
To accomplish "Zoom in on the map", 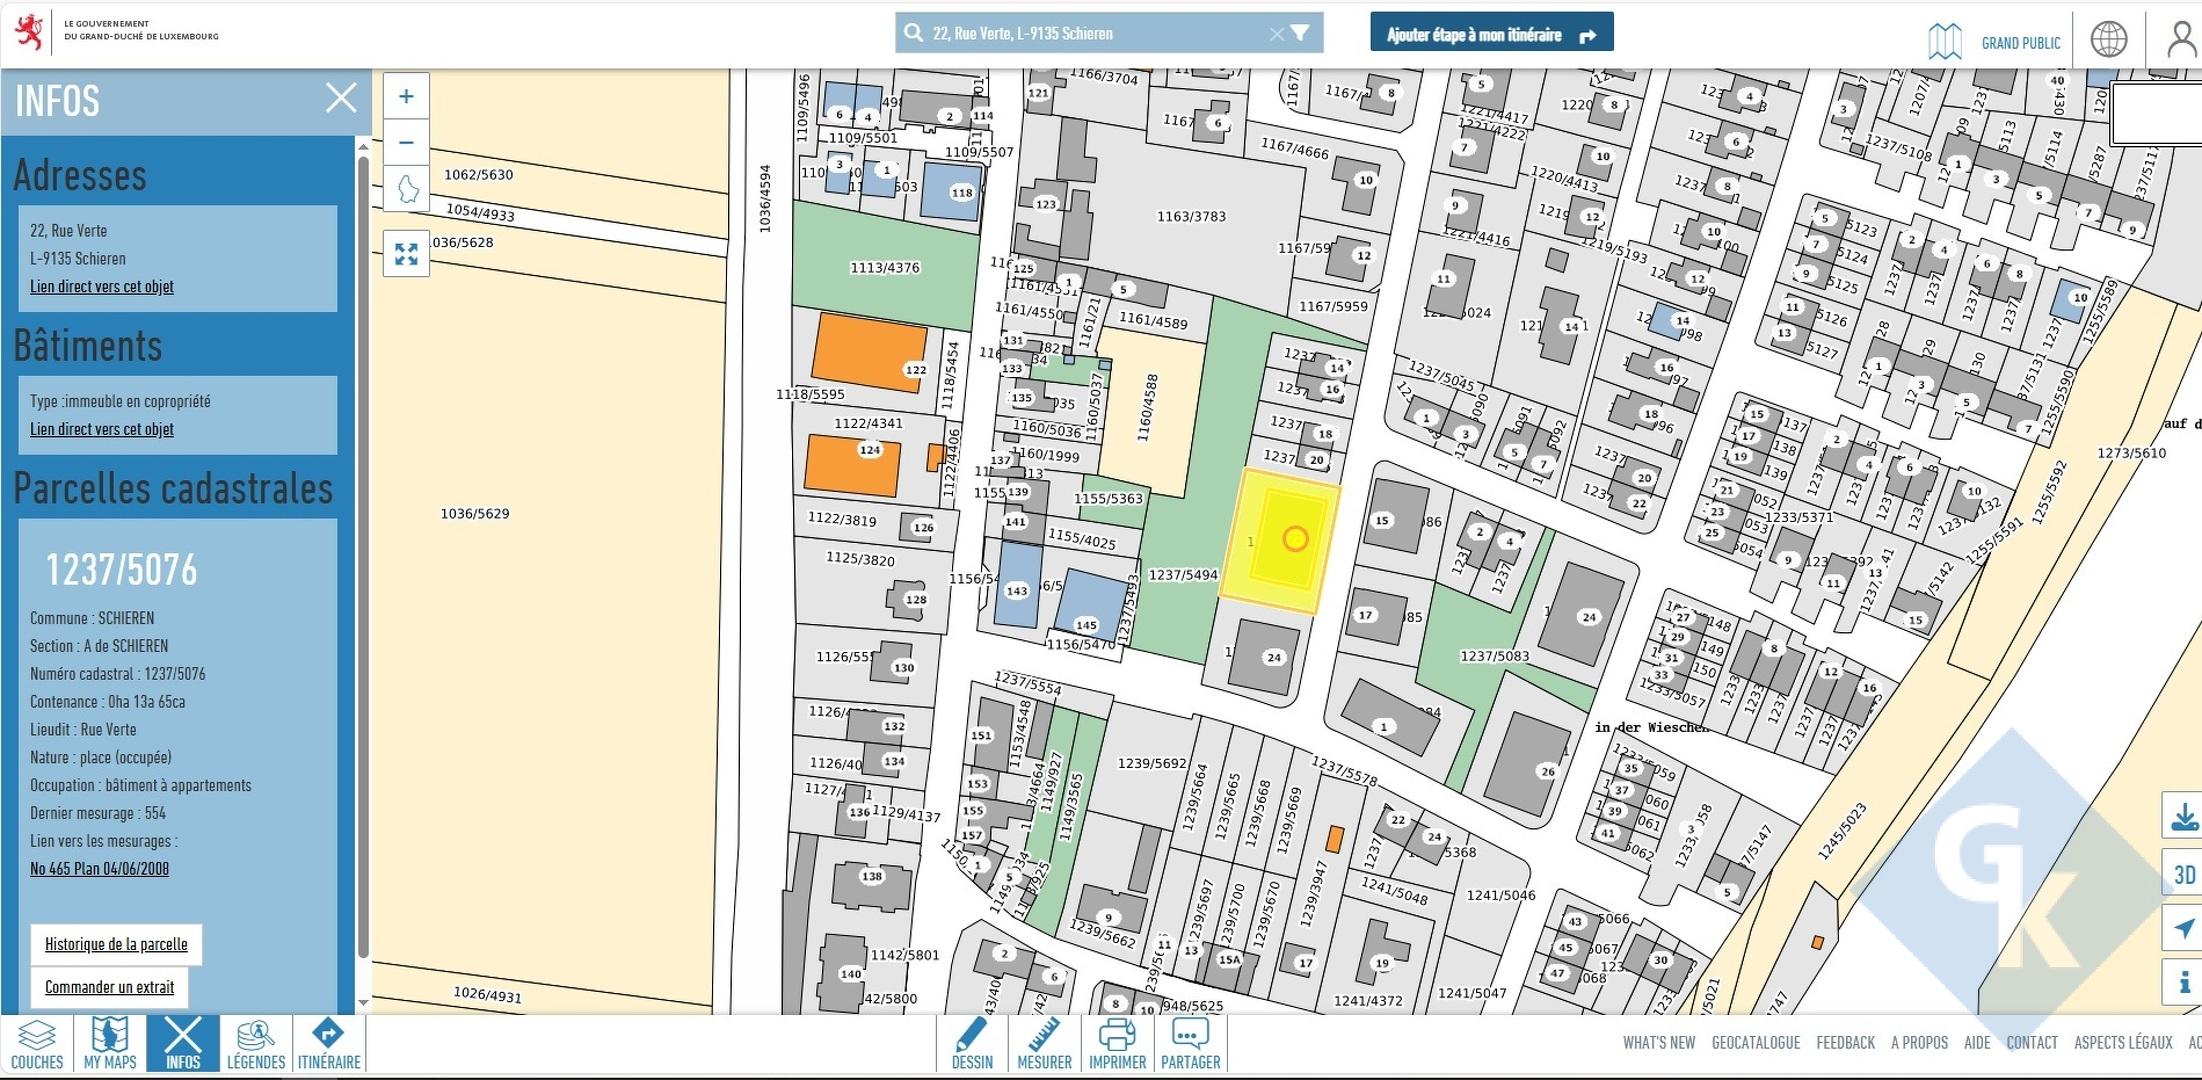I will coord(406,97).
